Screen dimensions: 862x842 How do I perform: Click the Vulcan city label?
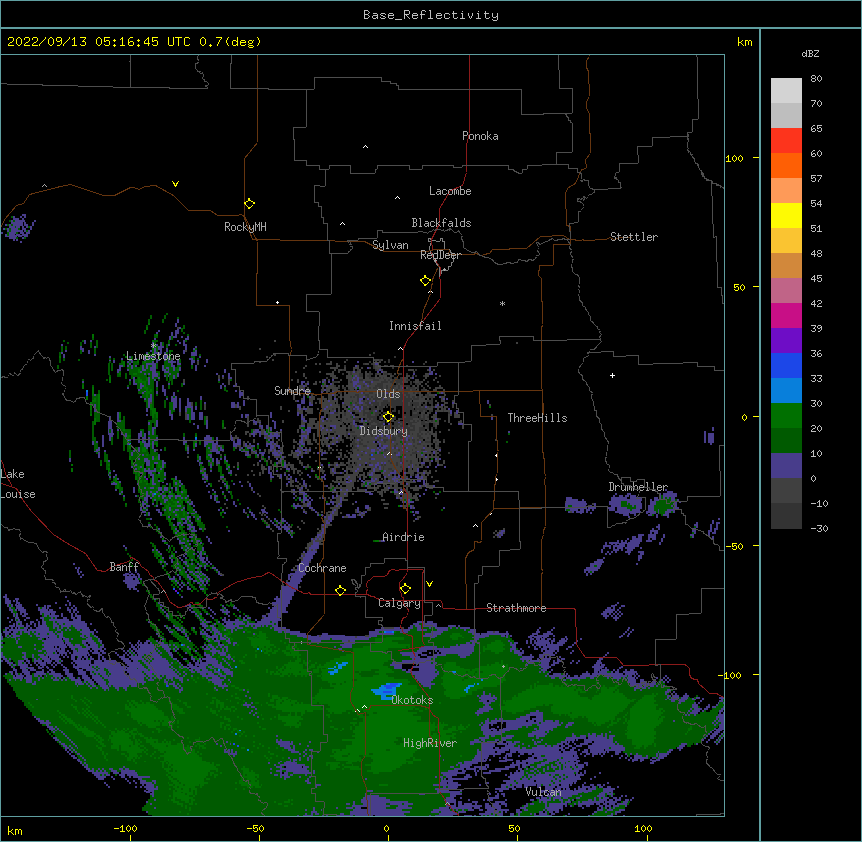543,792
